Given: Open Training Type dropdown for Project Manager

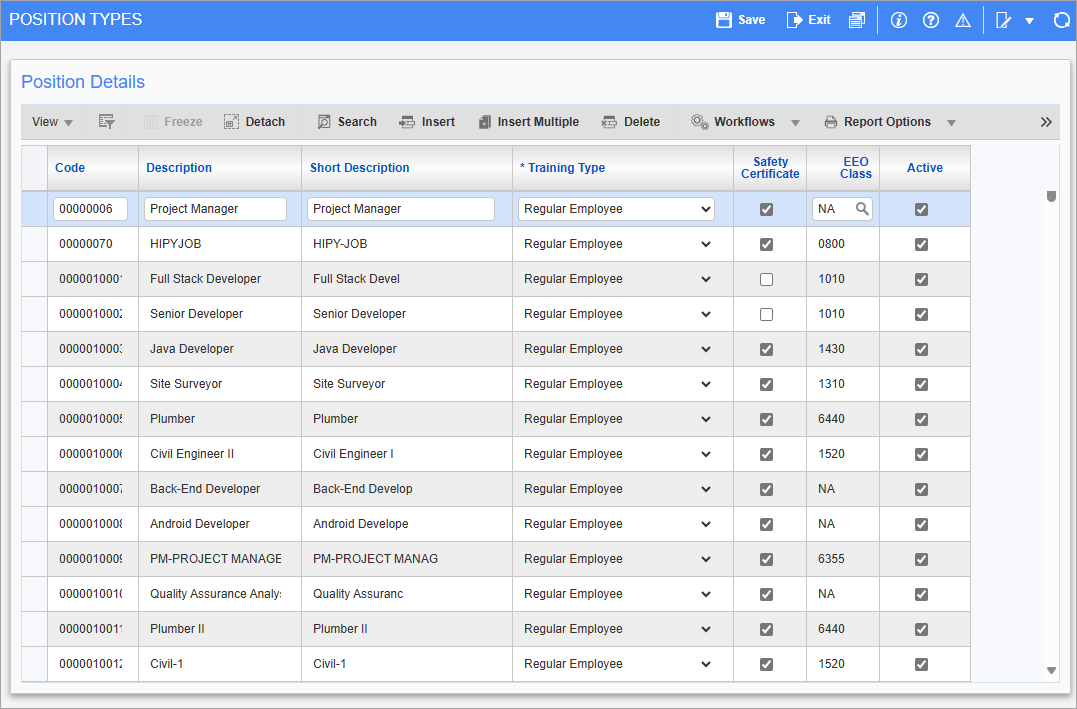Looking at the screenshot, I should point(706,209).
